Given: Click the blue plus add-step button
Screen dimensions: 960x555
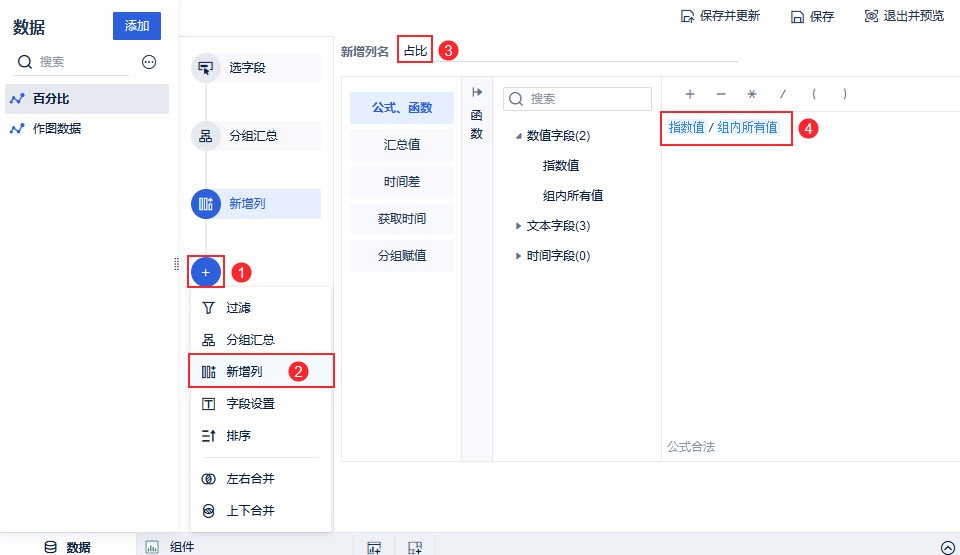Looking at the screenshot, I should pos(206,271).
